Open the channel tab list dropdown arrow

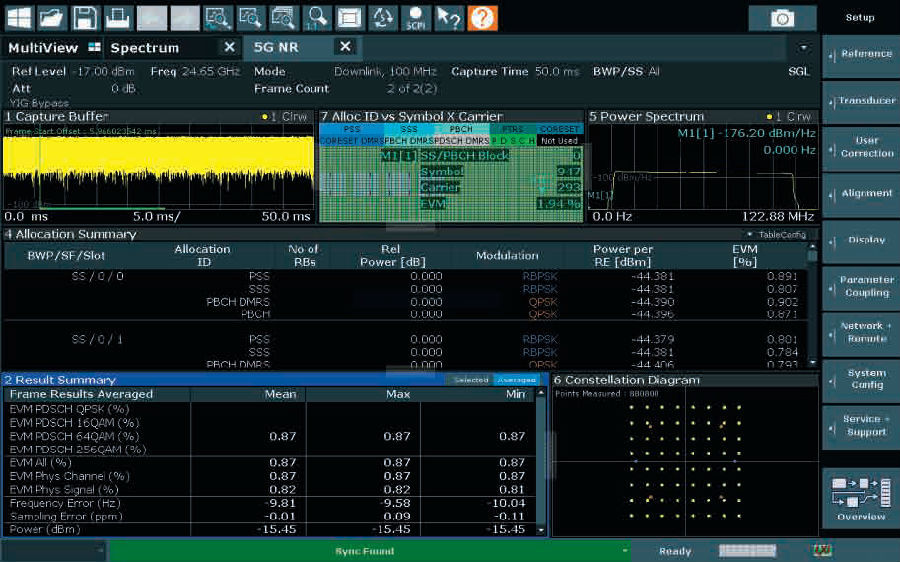804,47
